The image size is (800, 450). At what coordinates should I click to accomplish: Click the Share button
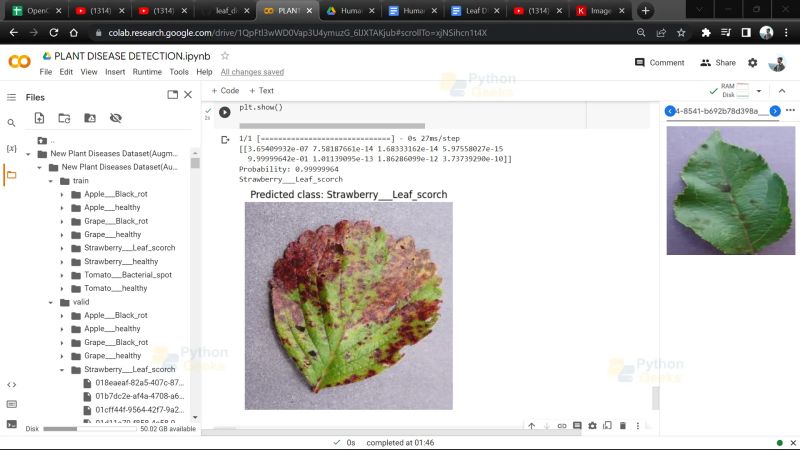point(718,62)
